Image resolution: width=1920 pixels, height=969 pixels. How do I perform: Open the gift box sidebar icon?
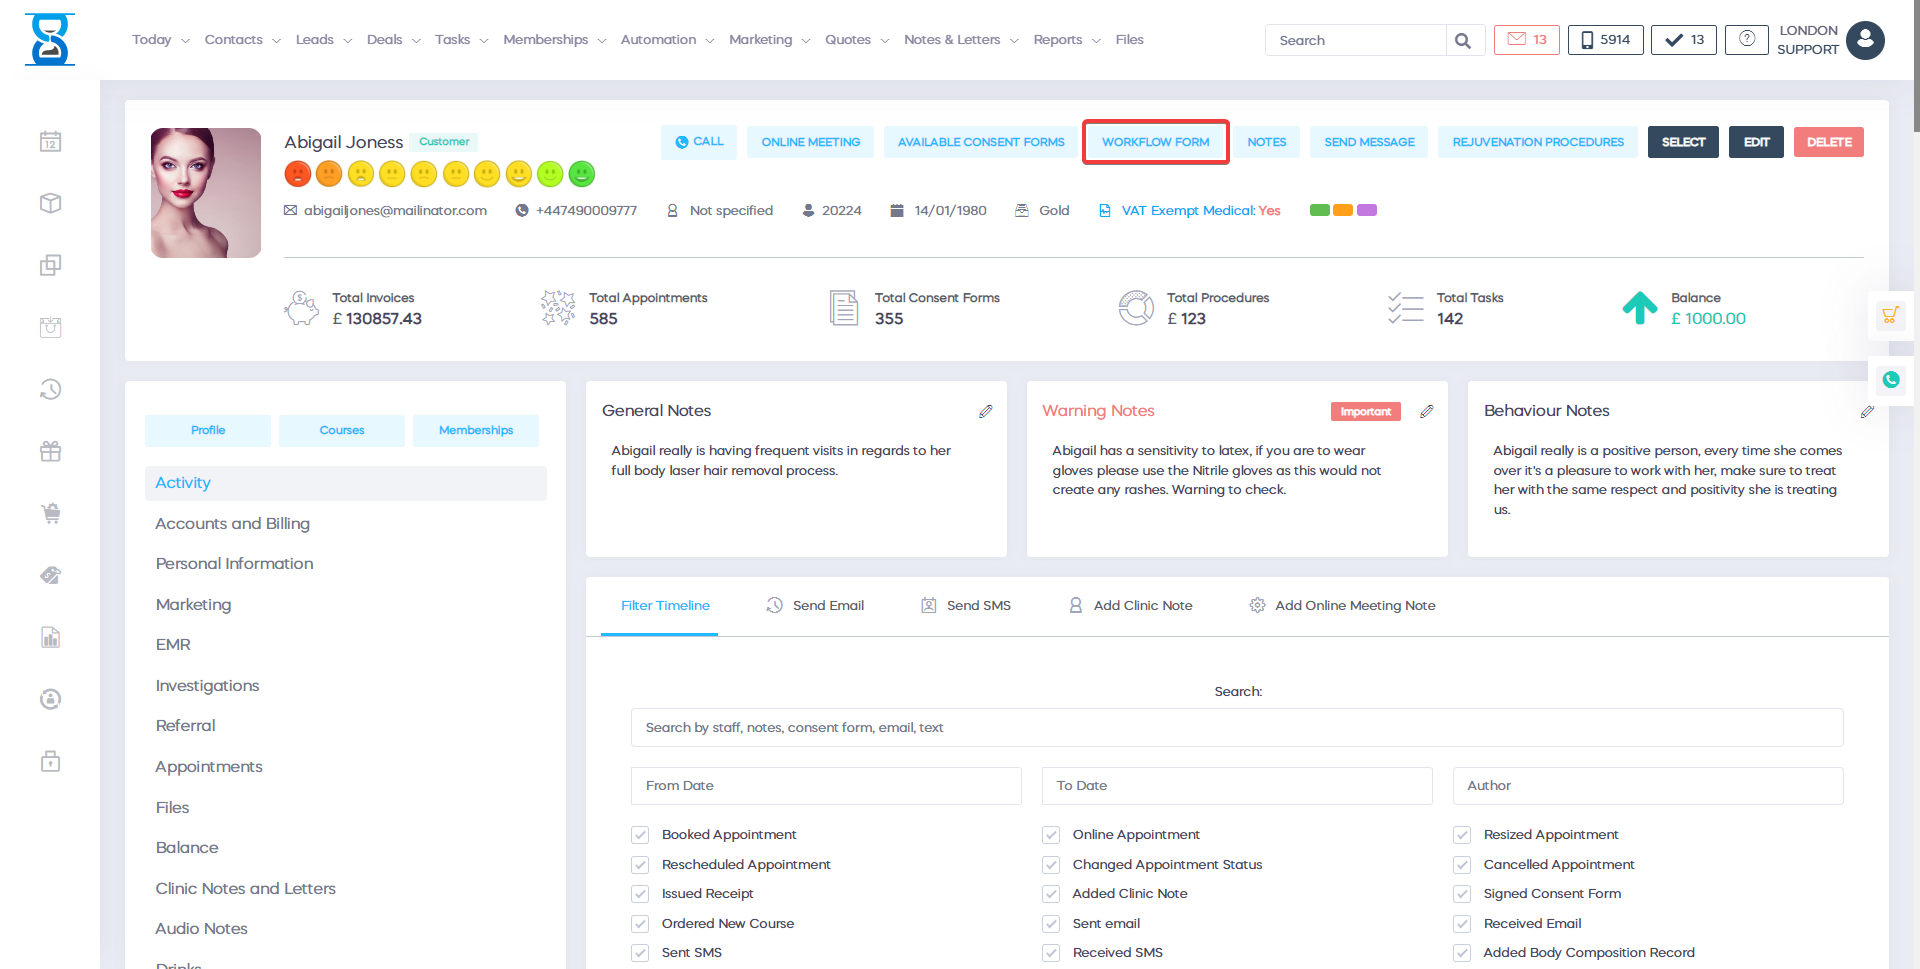coord(51,452)
